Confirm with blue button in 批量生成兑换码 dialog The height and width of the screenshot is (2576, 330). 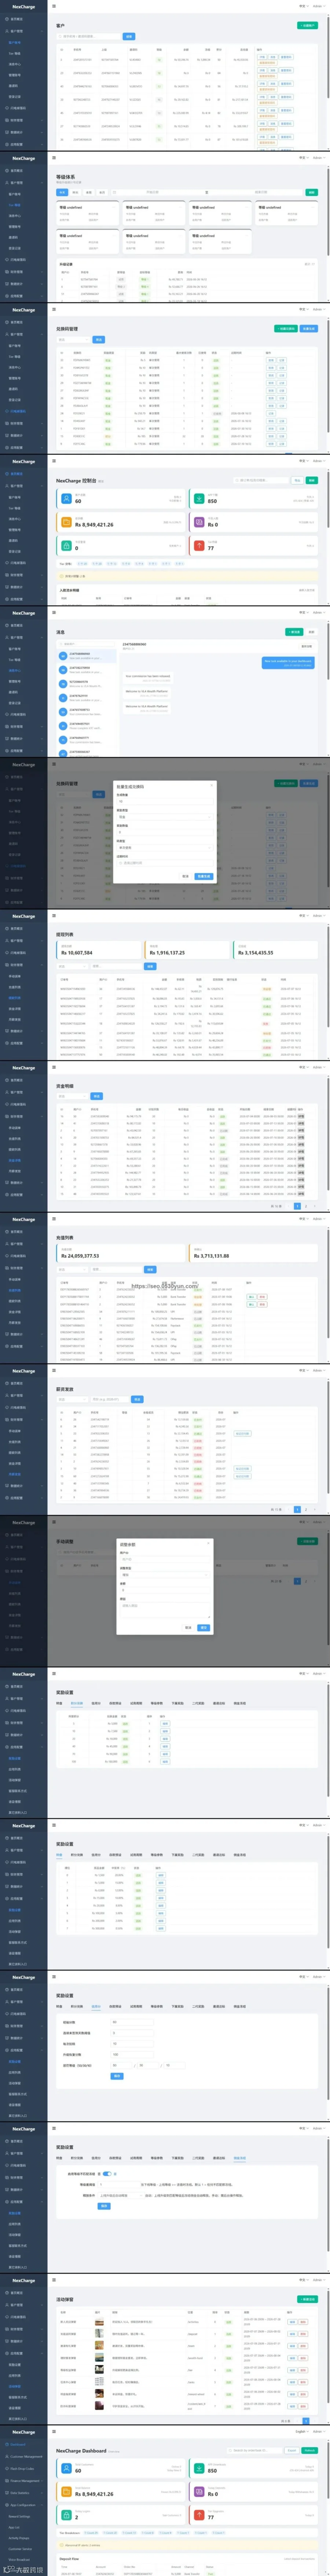(204, 876)
